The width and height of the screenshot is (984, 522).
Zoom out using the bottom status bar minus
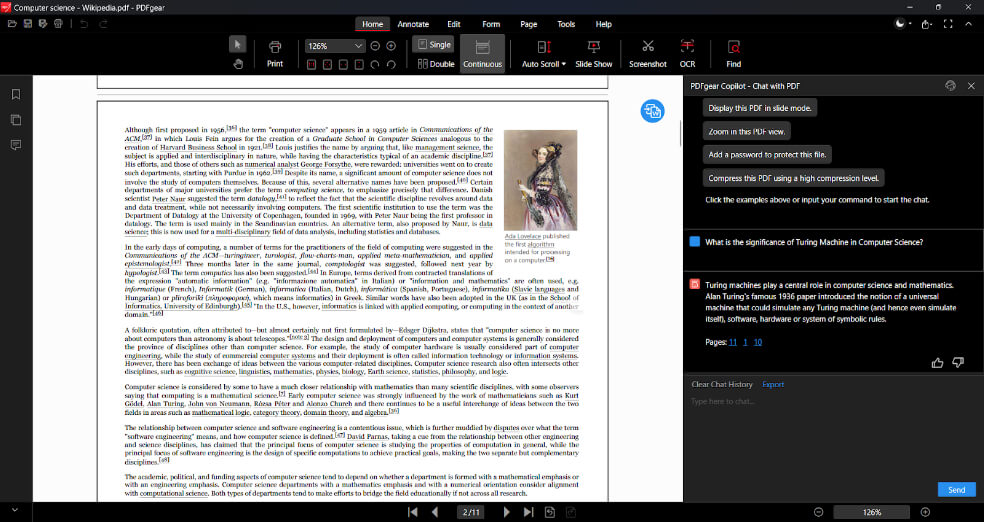click(x=818, y=512)
